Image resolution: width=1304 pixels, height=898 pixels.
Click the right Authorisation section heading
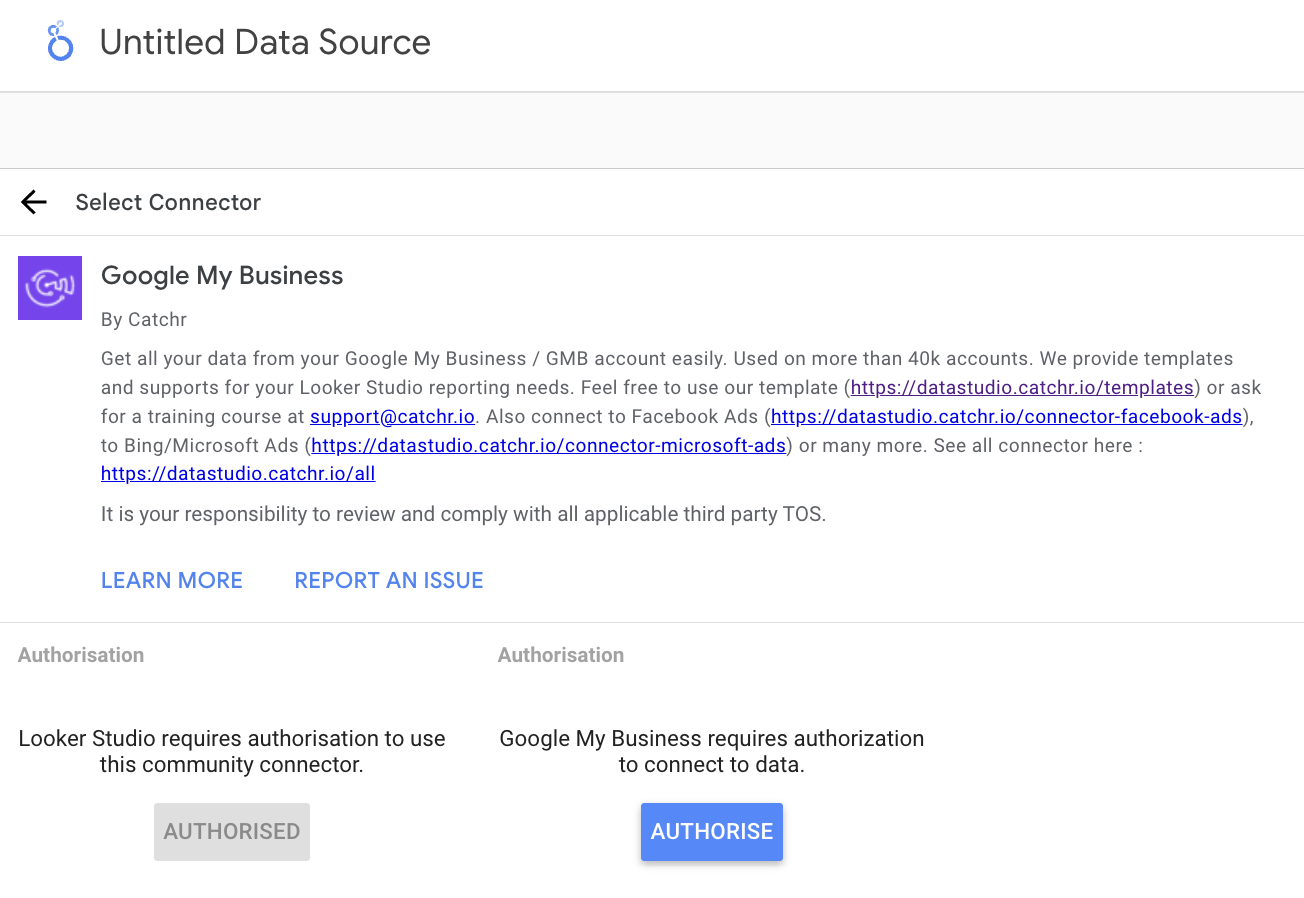pyautogui.click(x=560, y=655)
